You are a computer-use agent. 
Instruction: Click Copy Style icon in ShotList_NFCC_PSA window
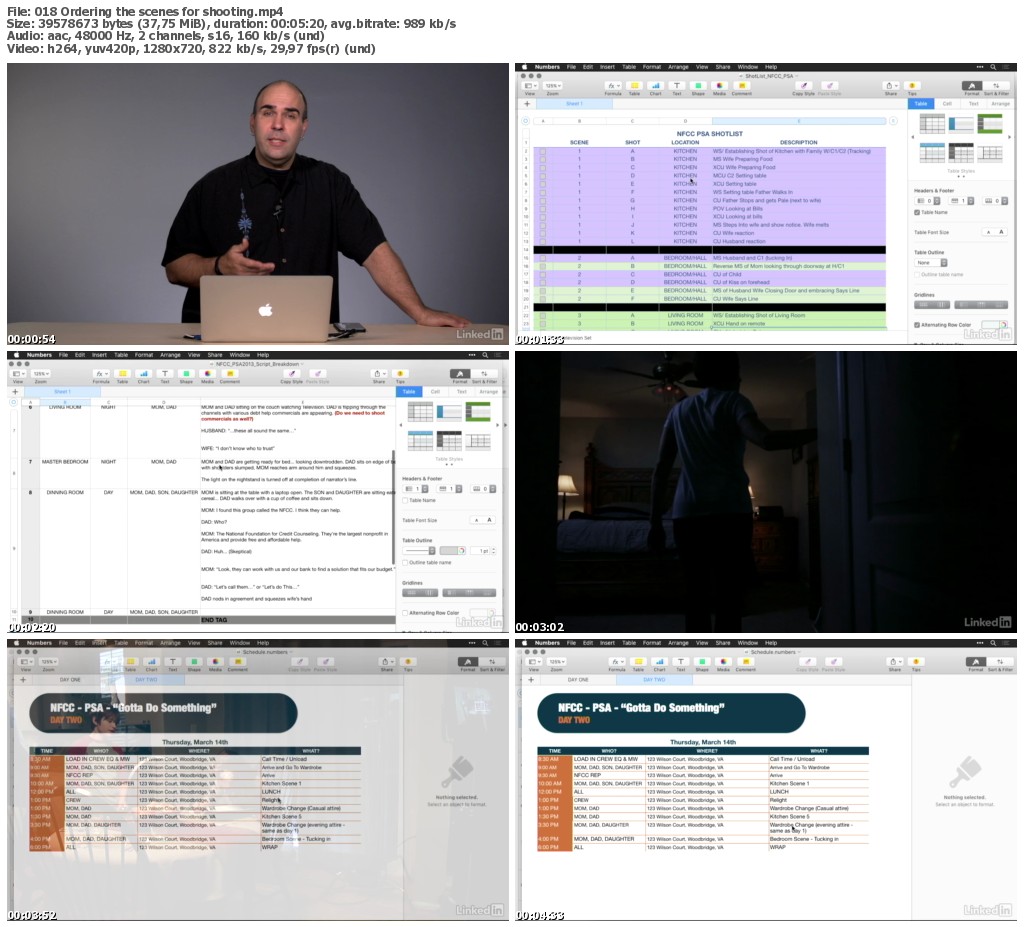tap(803, 86)
